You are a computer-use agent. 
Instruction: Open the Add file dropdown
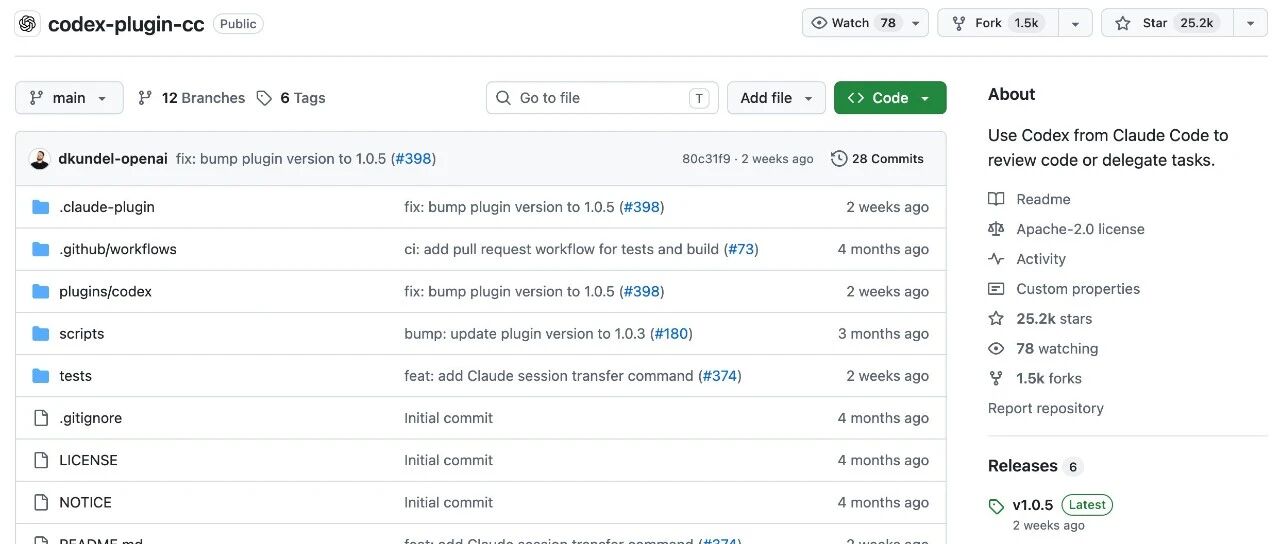pos(776,98)
